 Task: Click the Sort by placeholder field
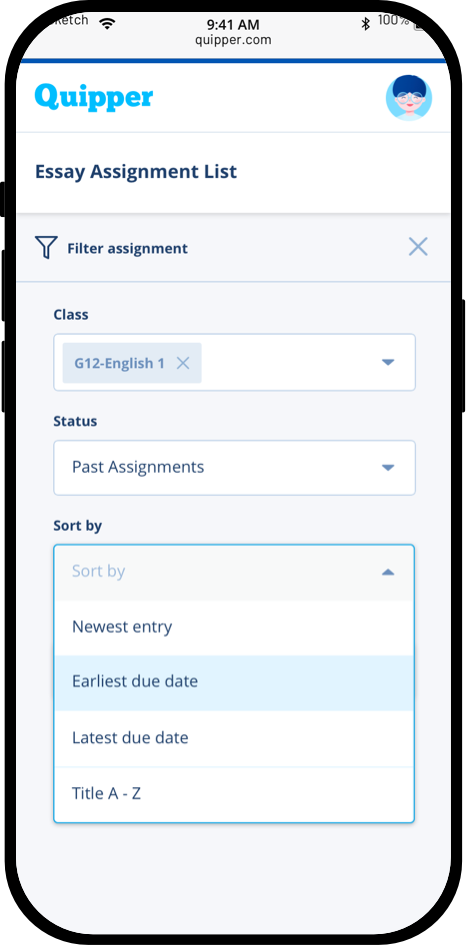click(234, 572)
